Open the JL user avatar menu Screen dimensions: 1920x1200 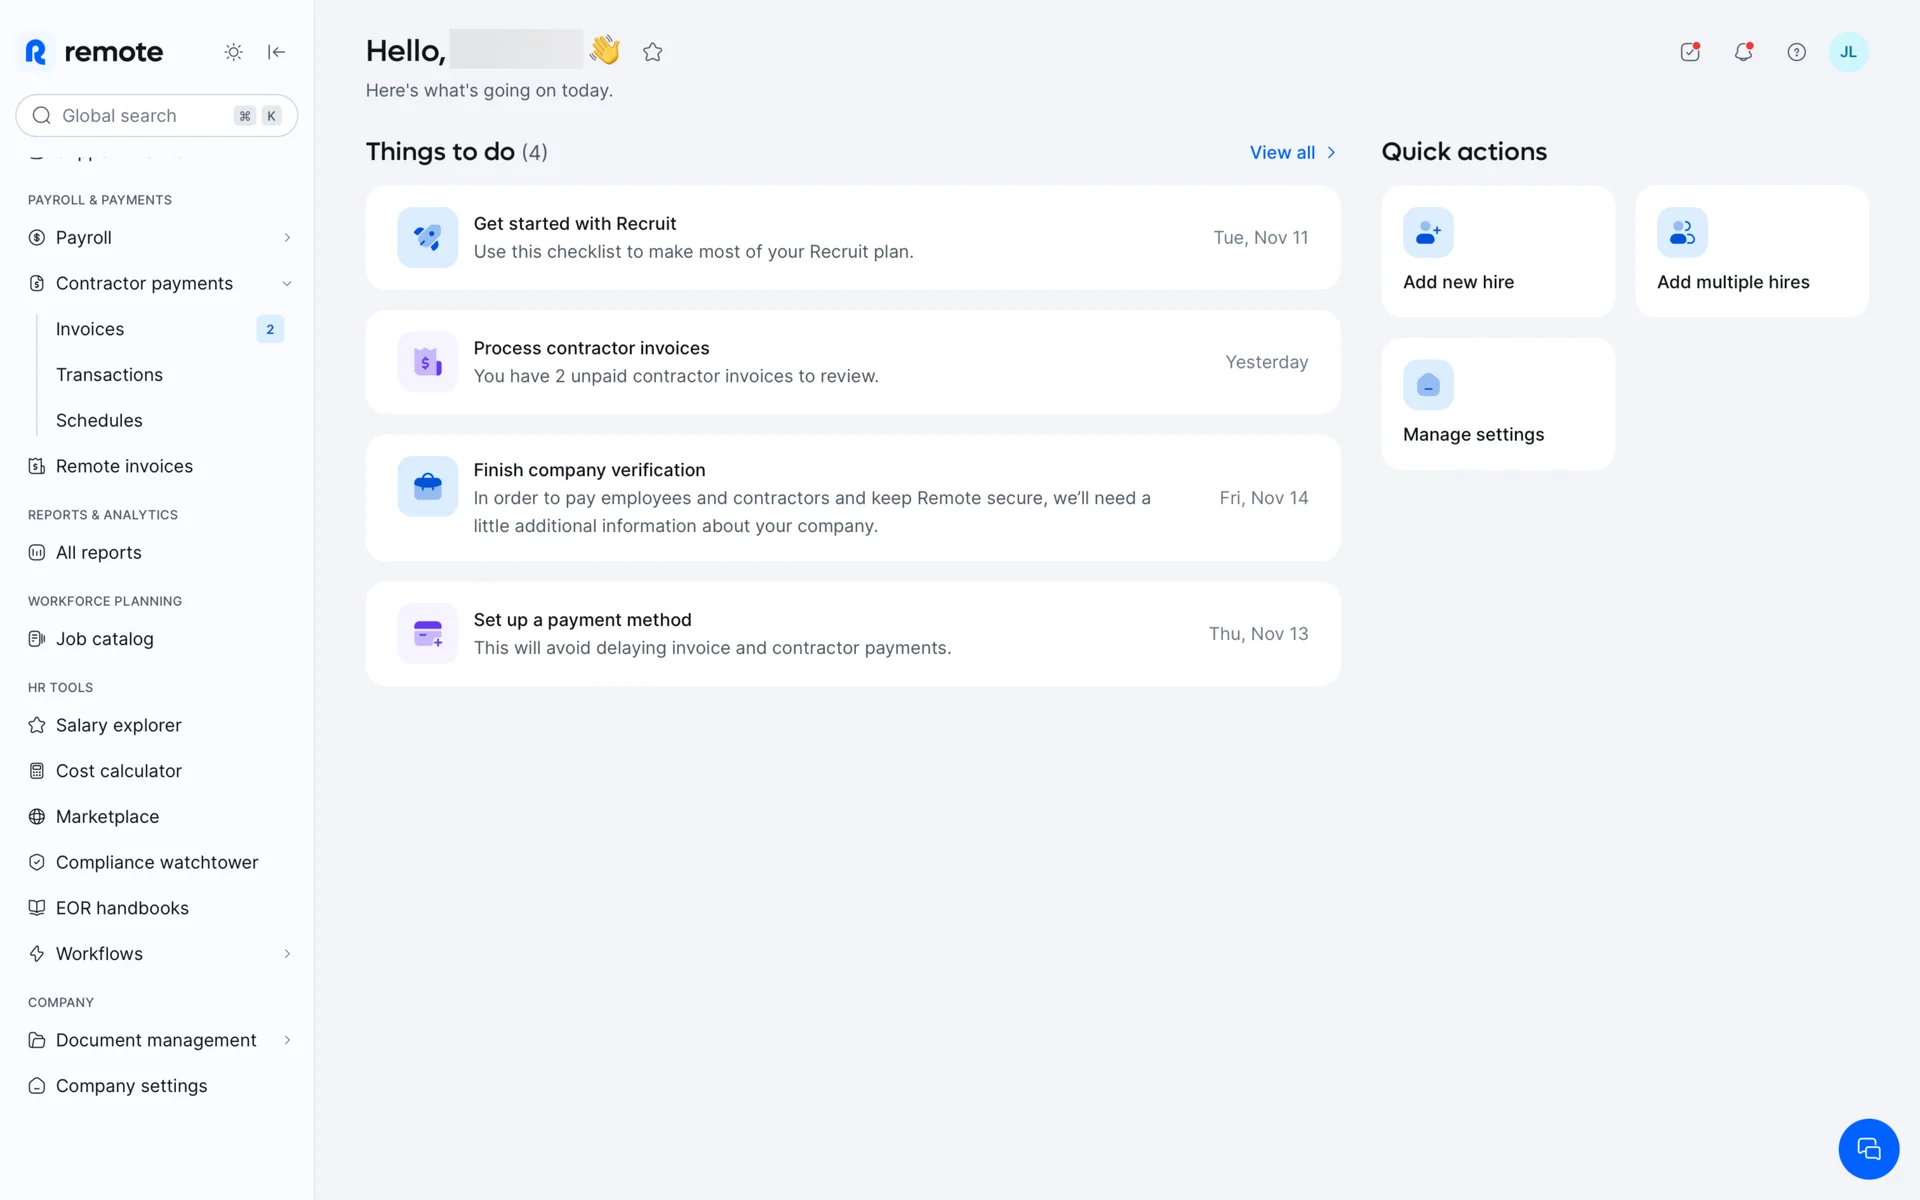[x=1848, y=52]
